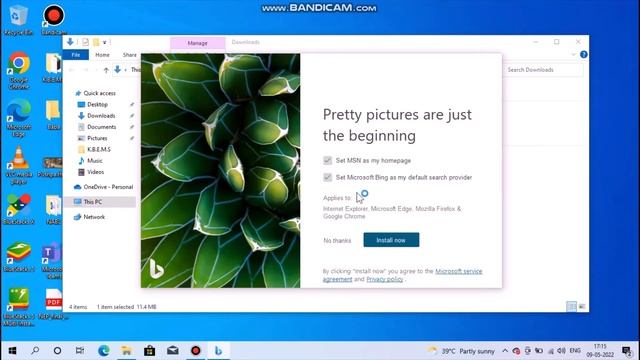
Task: Select Network in Explorer sidebar
Action: [x=94, y=217]
